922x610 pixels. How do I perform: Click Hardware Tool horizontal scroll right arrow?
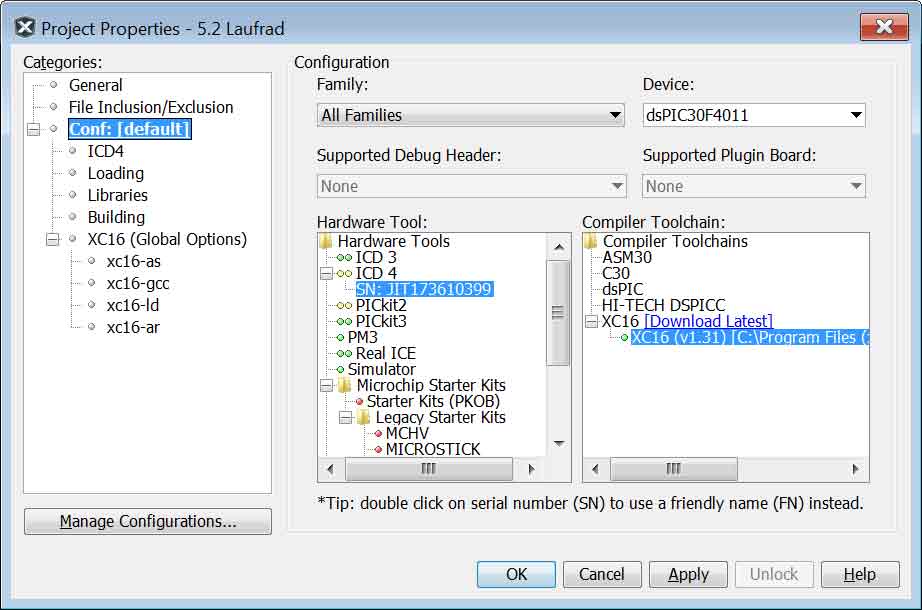tap(532, 469)
